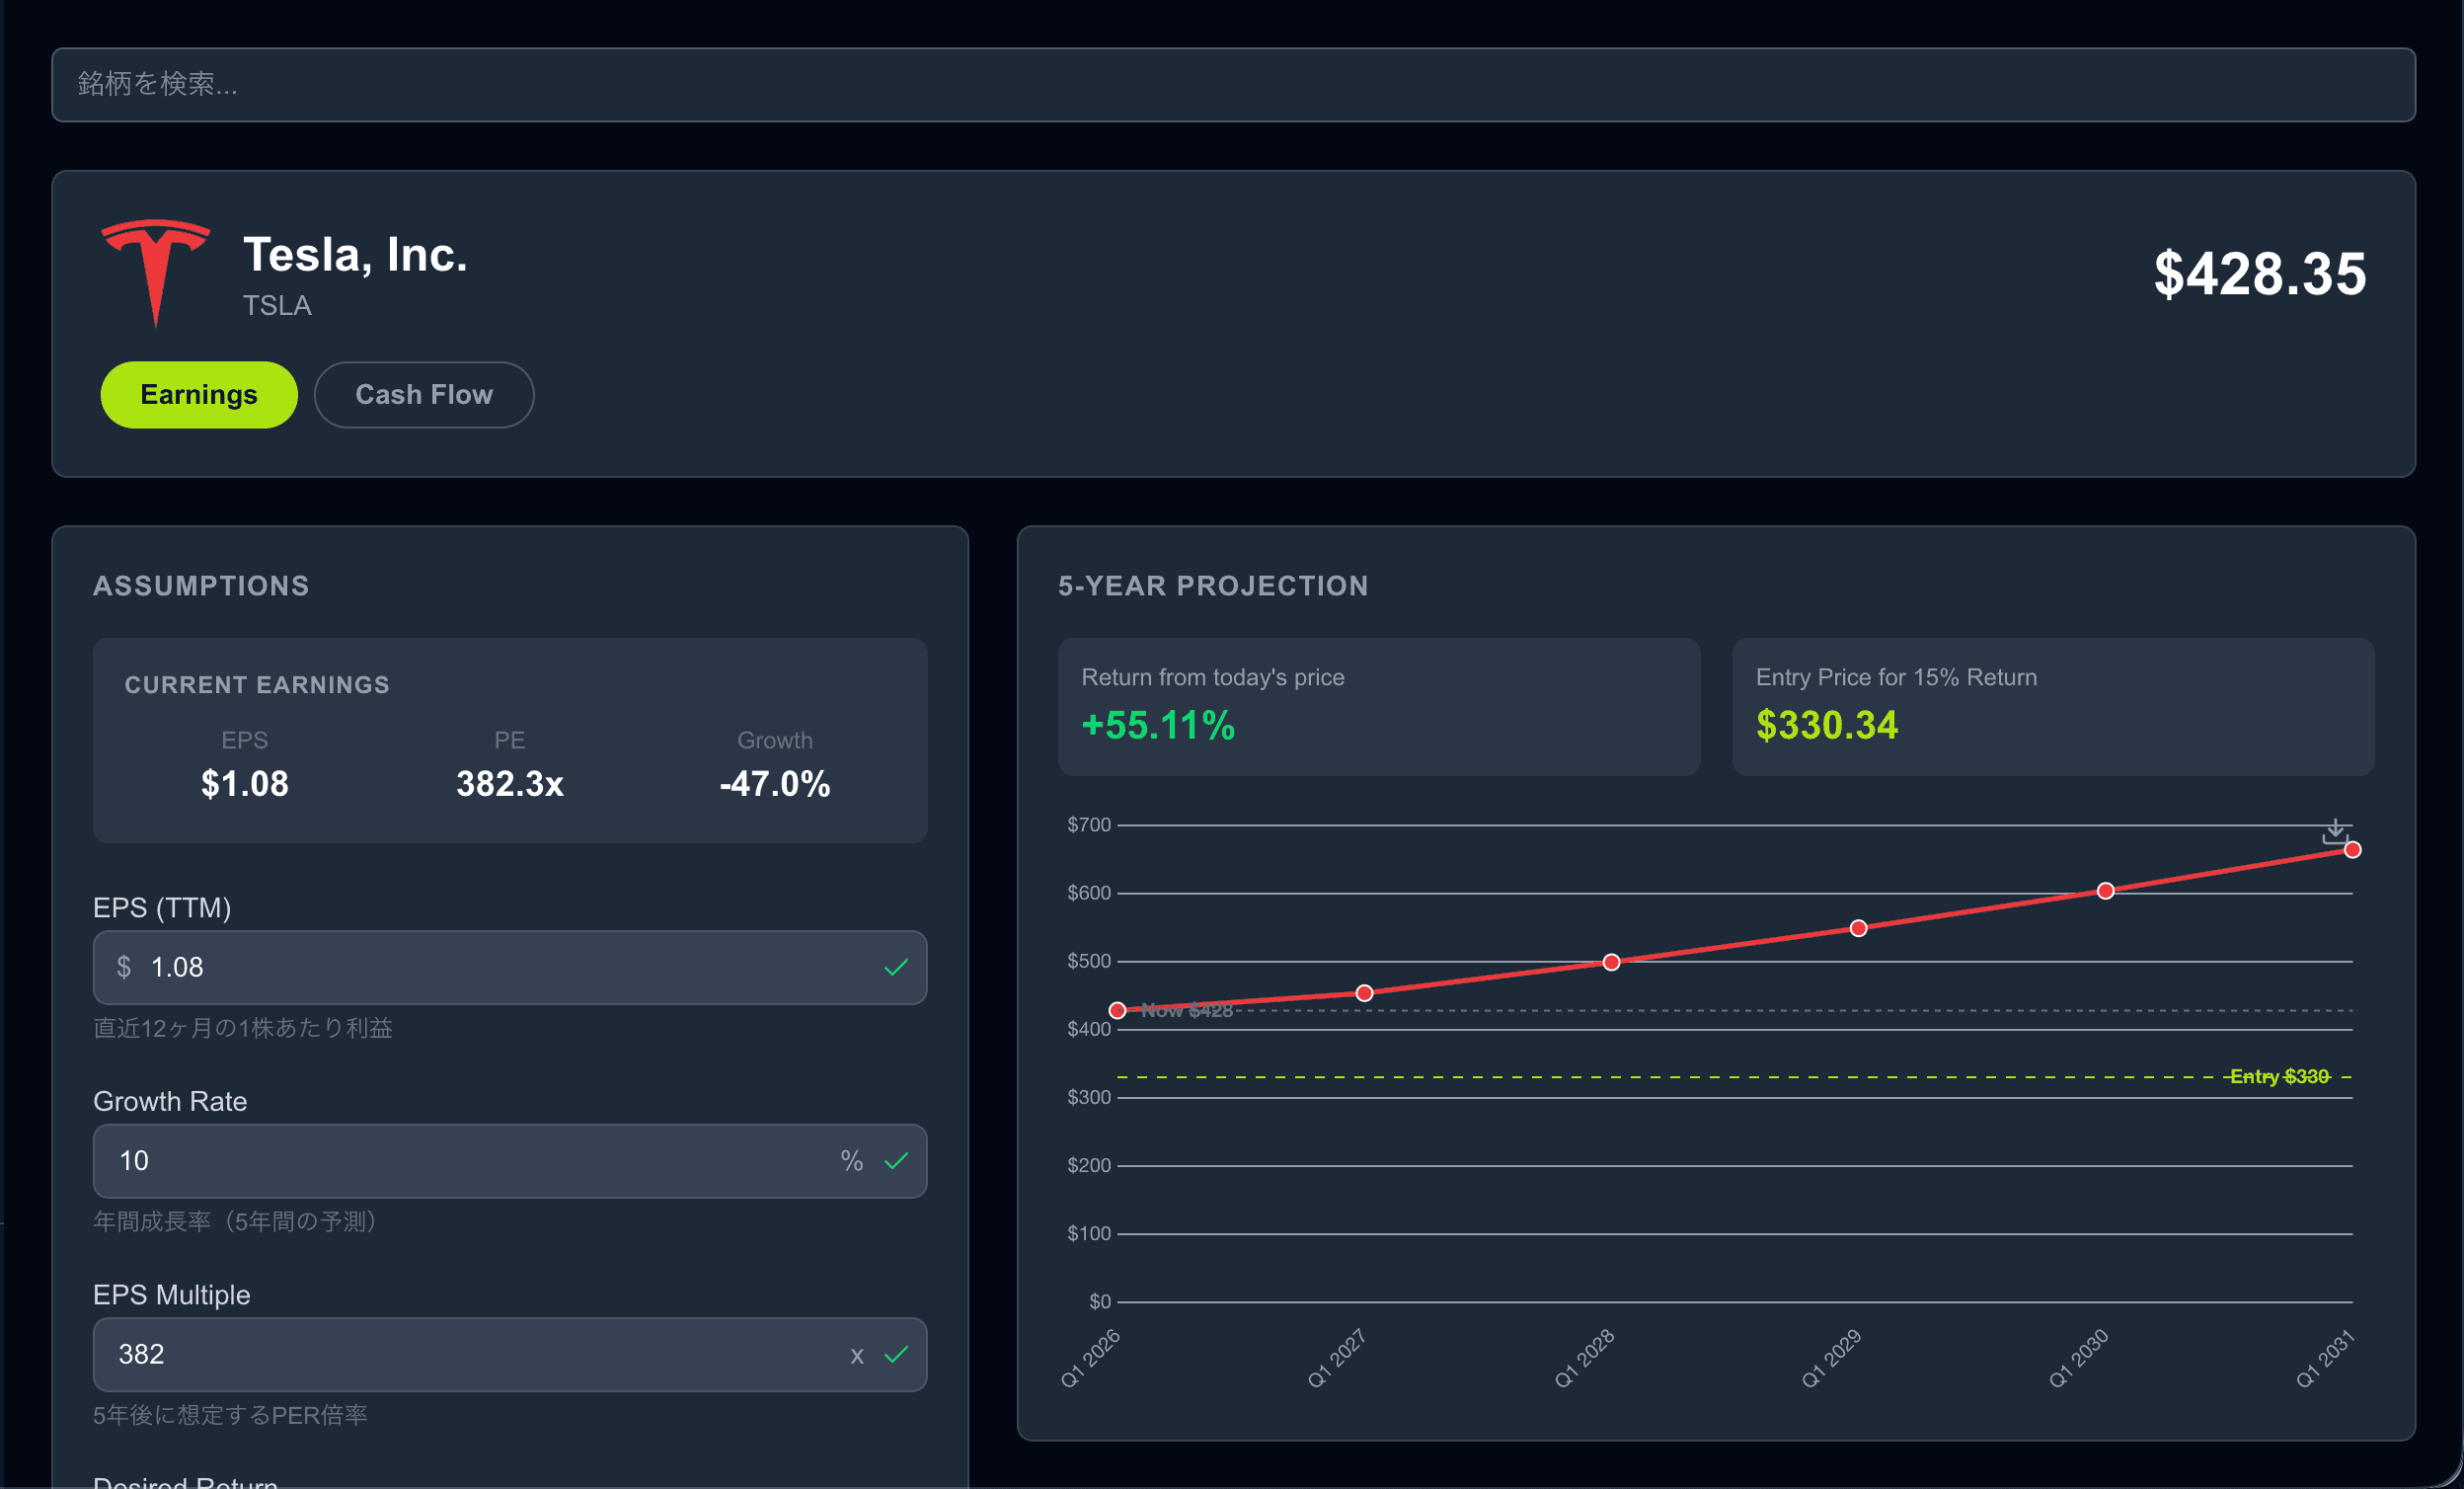Click the 年間成長率（5年間の予測） hint text
This screenshot has width=2464, height=1489.
tap(238, 1221)
